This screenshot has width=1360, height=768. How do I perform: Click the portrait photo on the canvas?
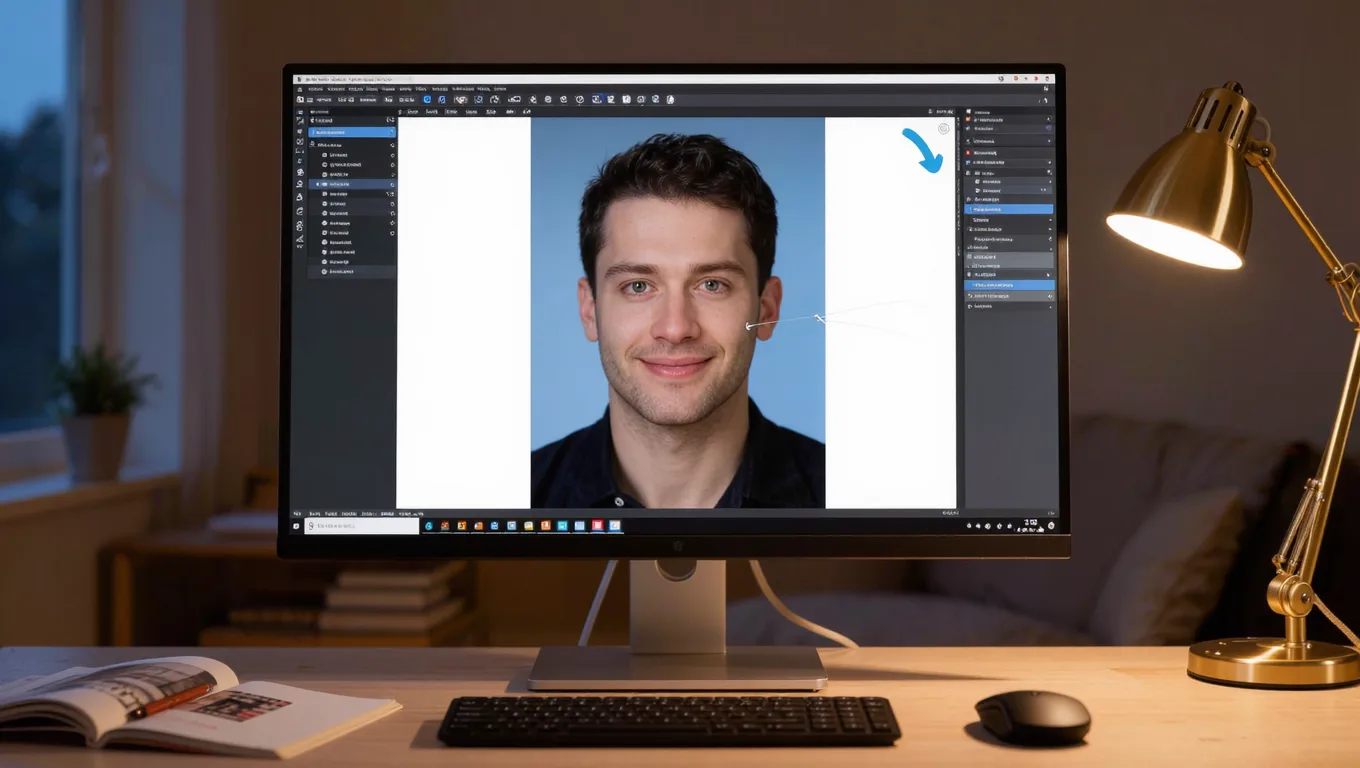click(678, 312)
